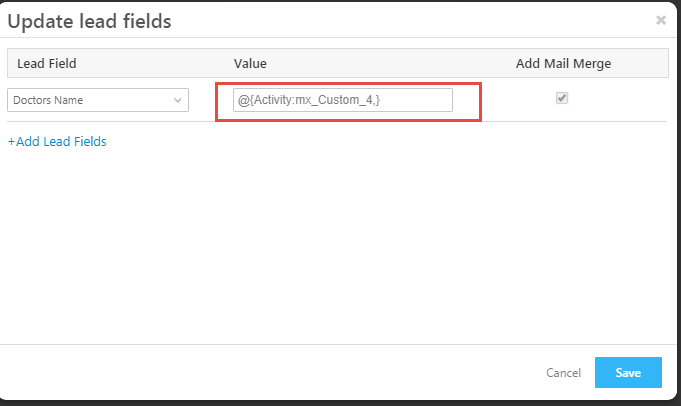Click the Value input with Activity:mx_Custom_4
This screenshot has height=406, width=681.
coord(342,100)
